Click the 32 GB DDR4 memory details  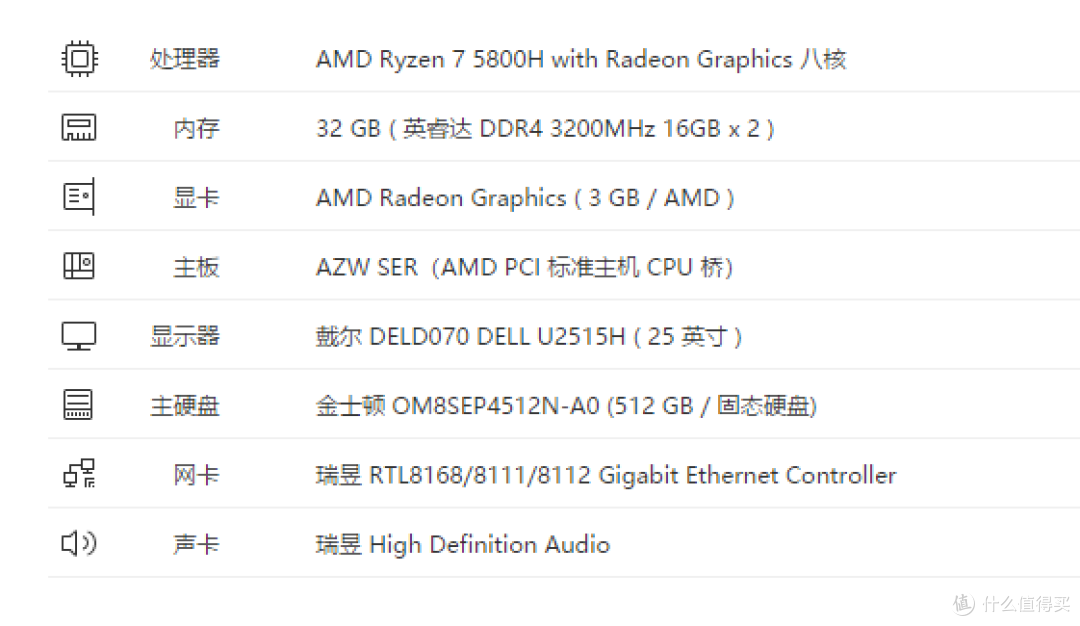545,128
